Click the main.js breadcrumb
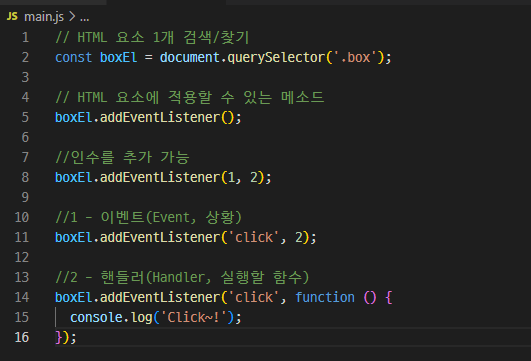Screen dimensions: 531x361 44,17
